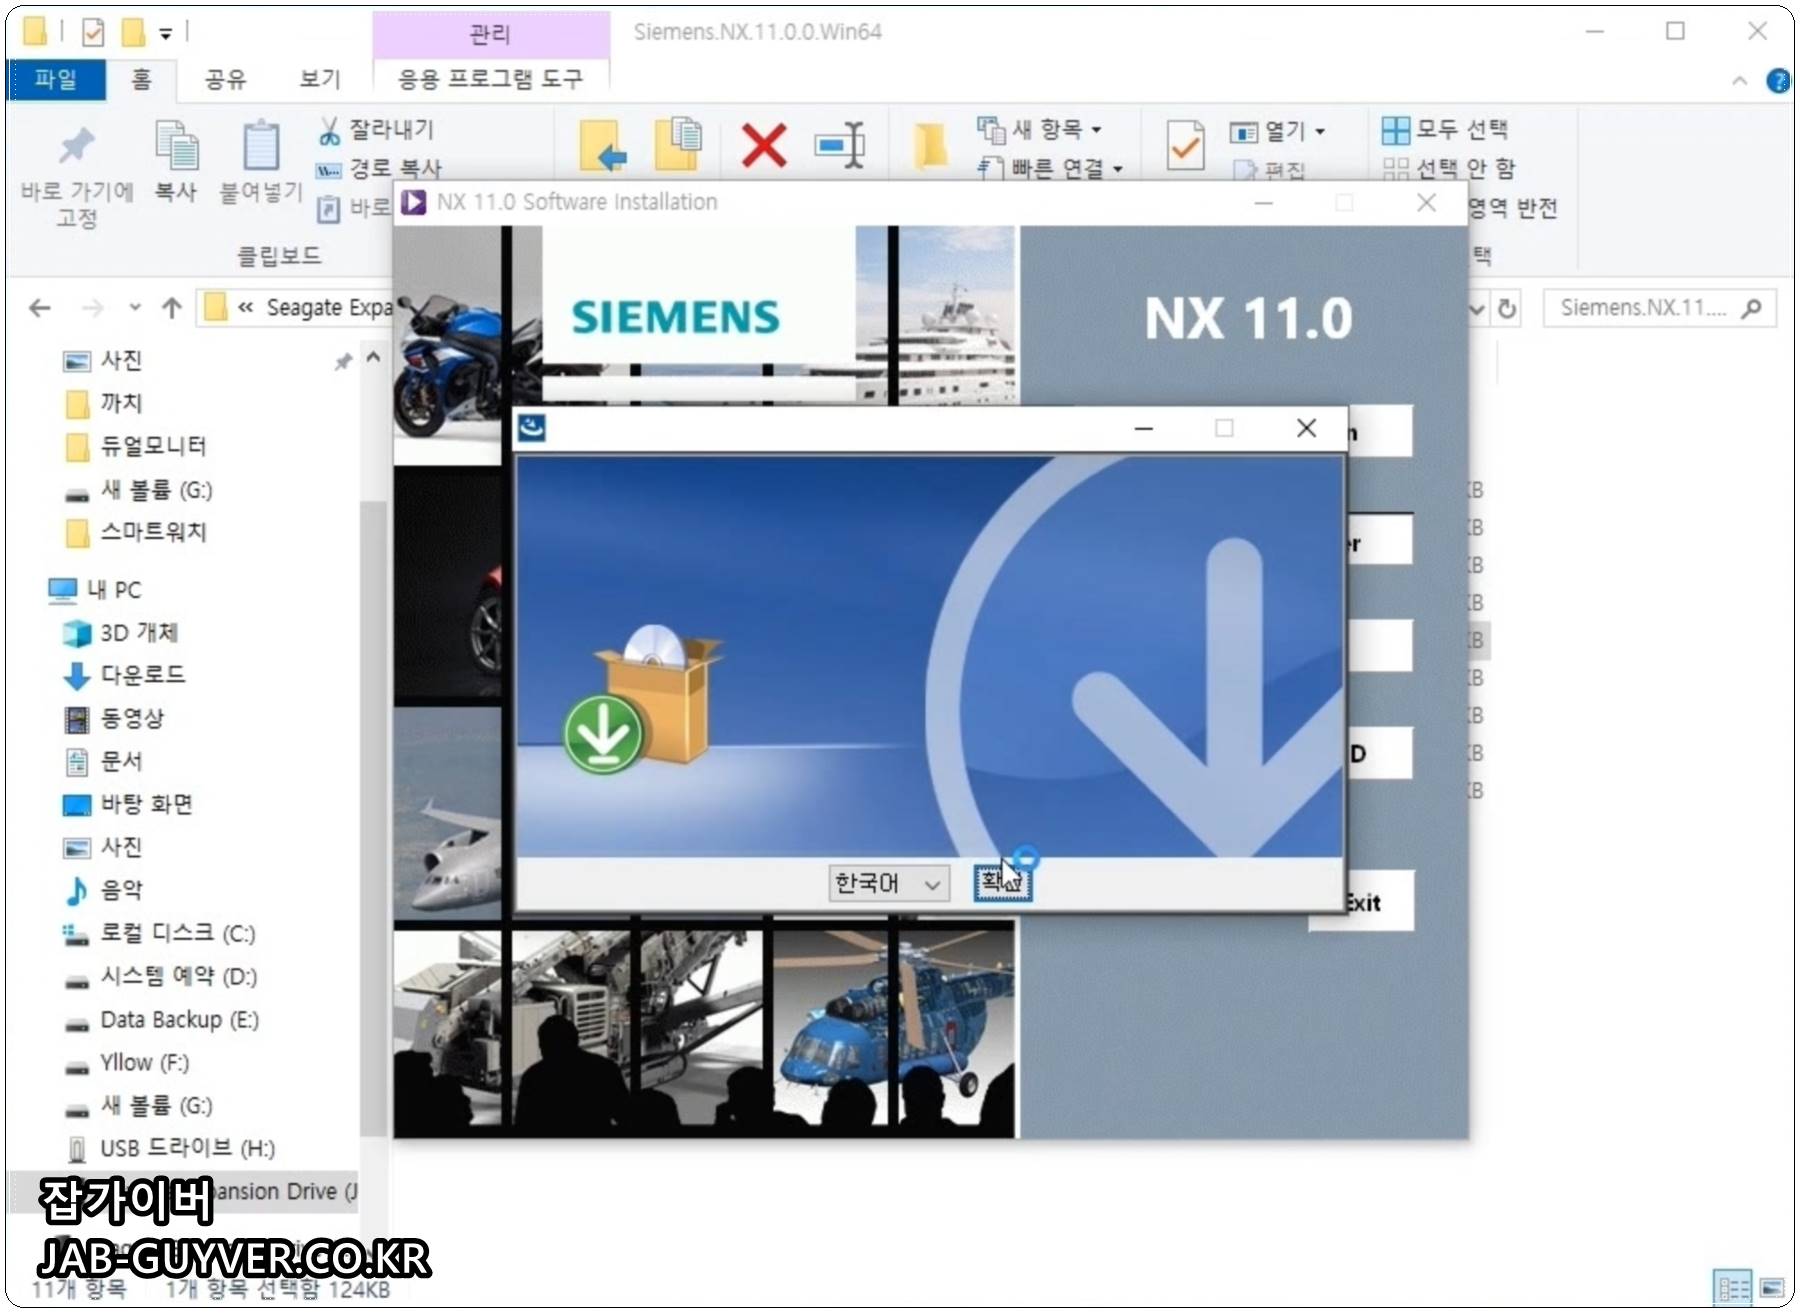Open the recent locations dropdown arrow
Viewport: 1800px width, 1313px height.
(135, 308)
